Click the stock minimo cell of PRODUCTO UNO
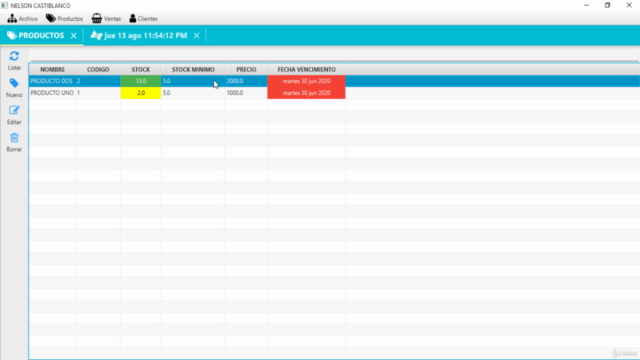The height and width of the screenshot is (360, 640). pyautogui.click(x=193, y=93)
